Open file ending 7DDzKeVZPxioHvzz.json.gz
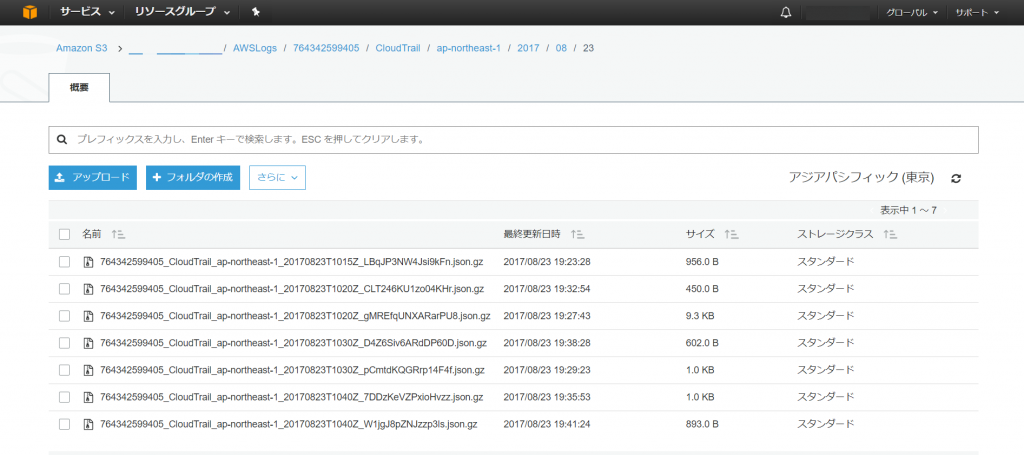The height and width of the screenshot is (455, 1024). tap(291, 397)
